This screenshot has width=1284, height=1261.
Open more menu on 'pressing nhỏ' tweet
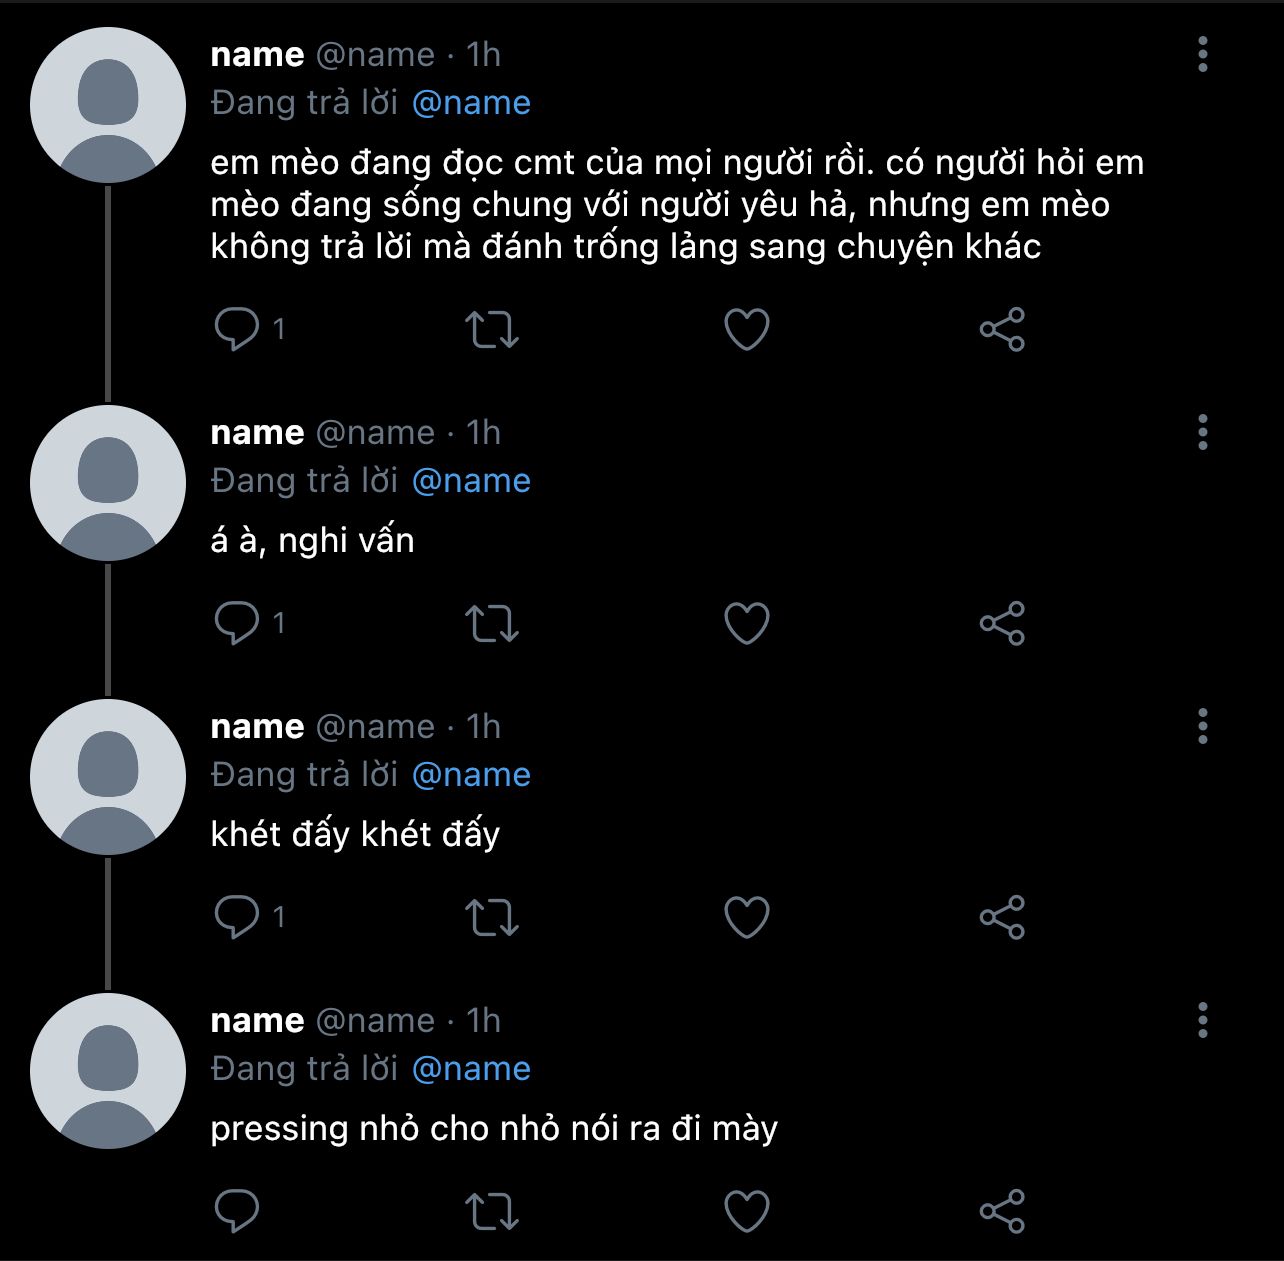[x=1203, y=1020]
